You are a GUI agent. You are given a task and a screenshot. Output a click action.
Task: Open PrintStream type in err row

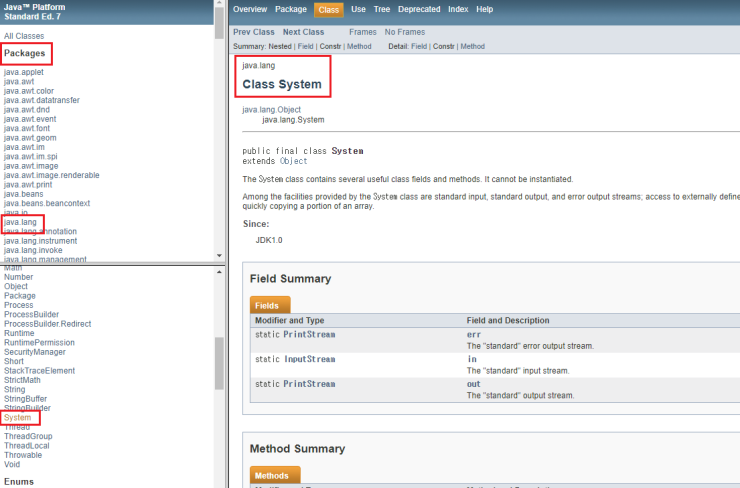click(x=309, y=335)
